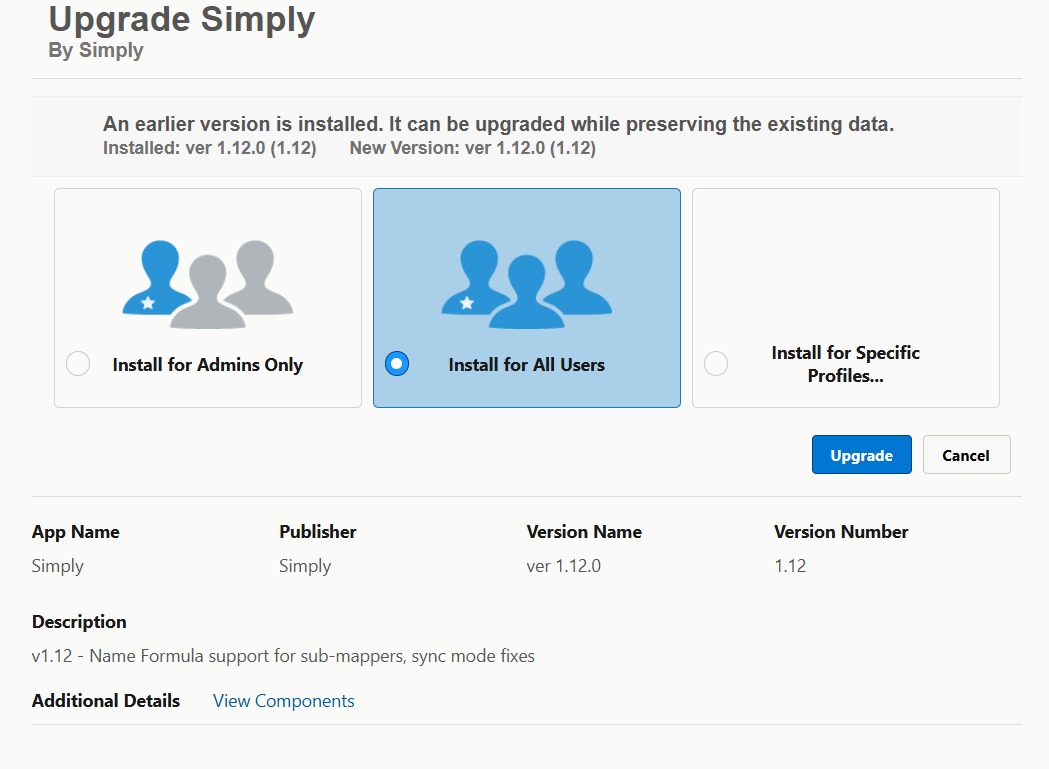Click the Upgrade Simply page heading
This screenshot has height=769, width=1049.
click(x=183, y=19)
